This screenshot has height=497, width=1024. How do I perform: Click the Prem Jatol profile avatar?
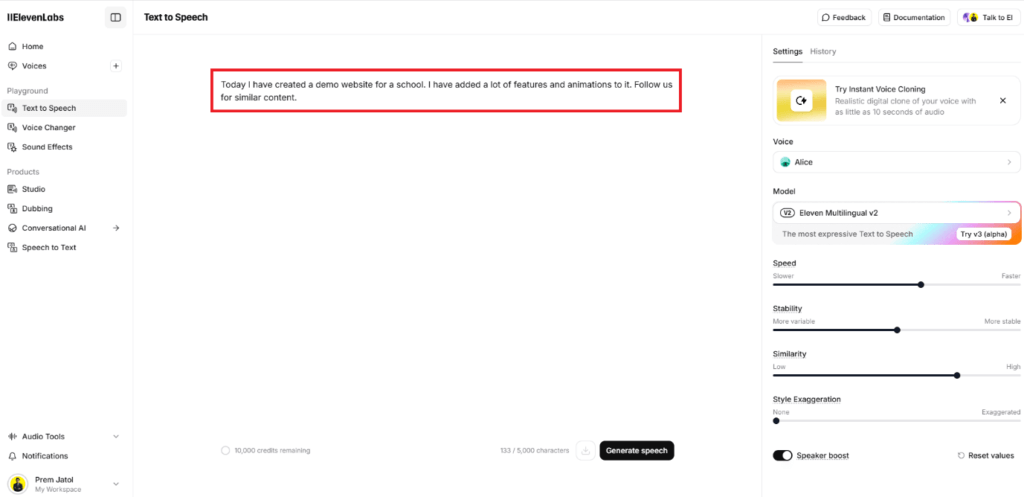click(18, 484)
